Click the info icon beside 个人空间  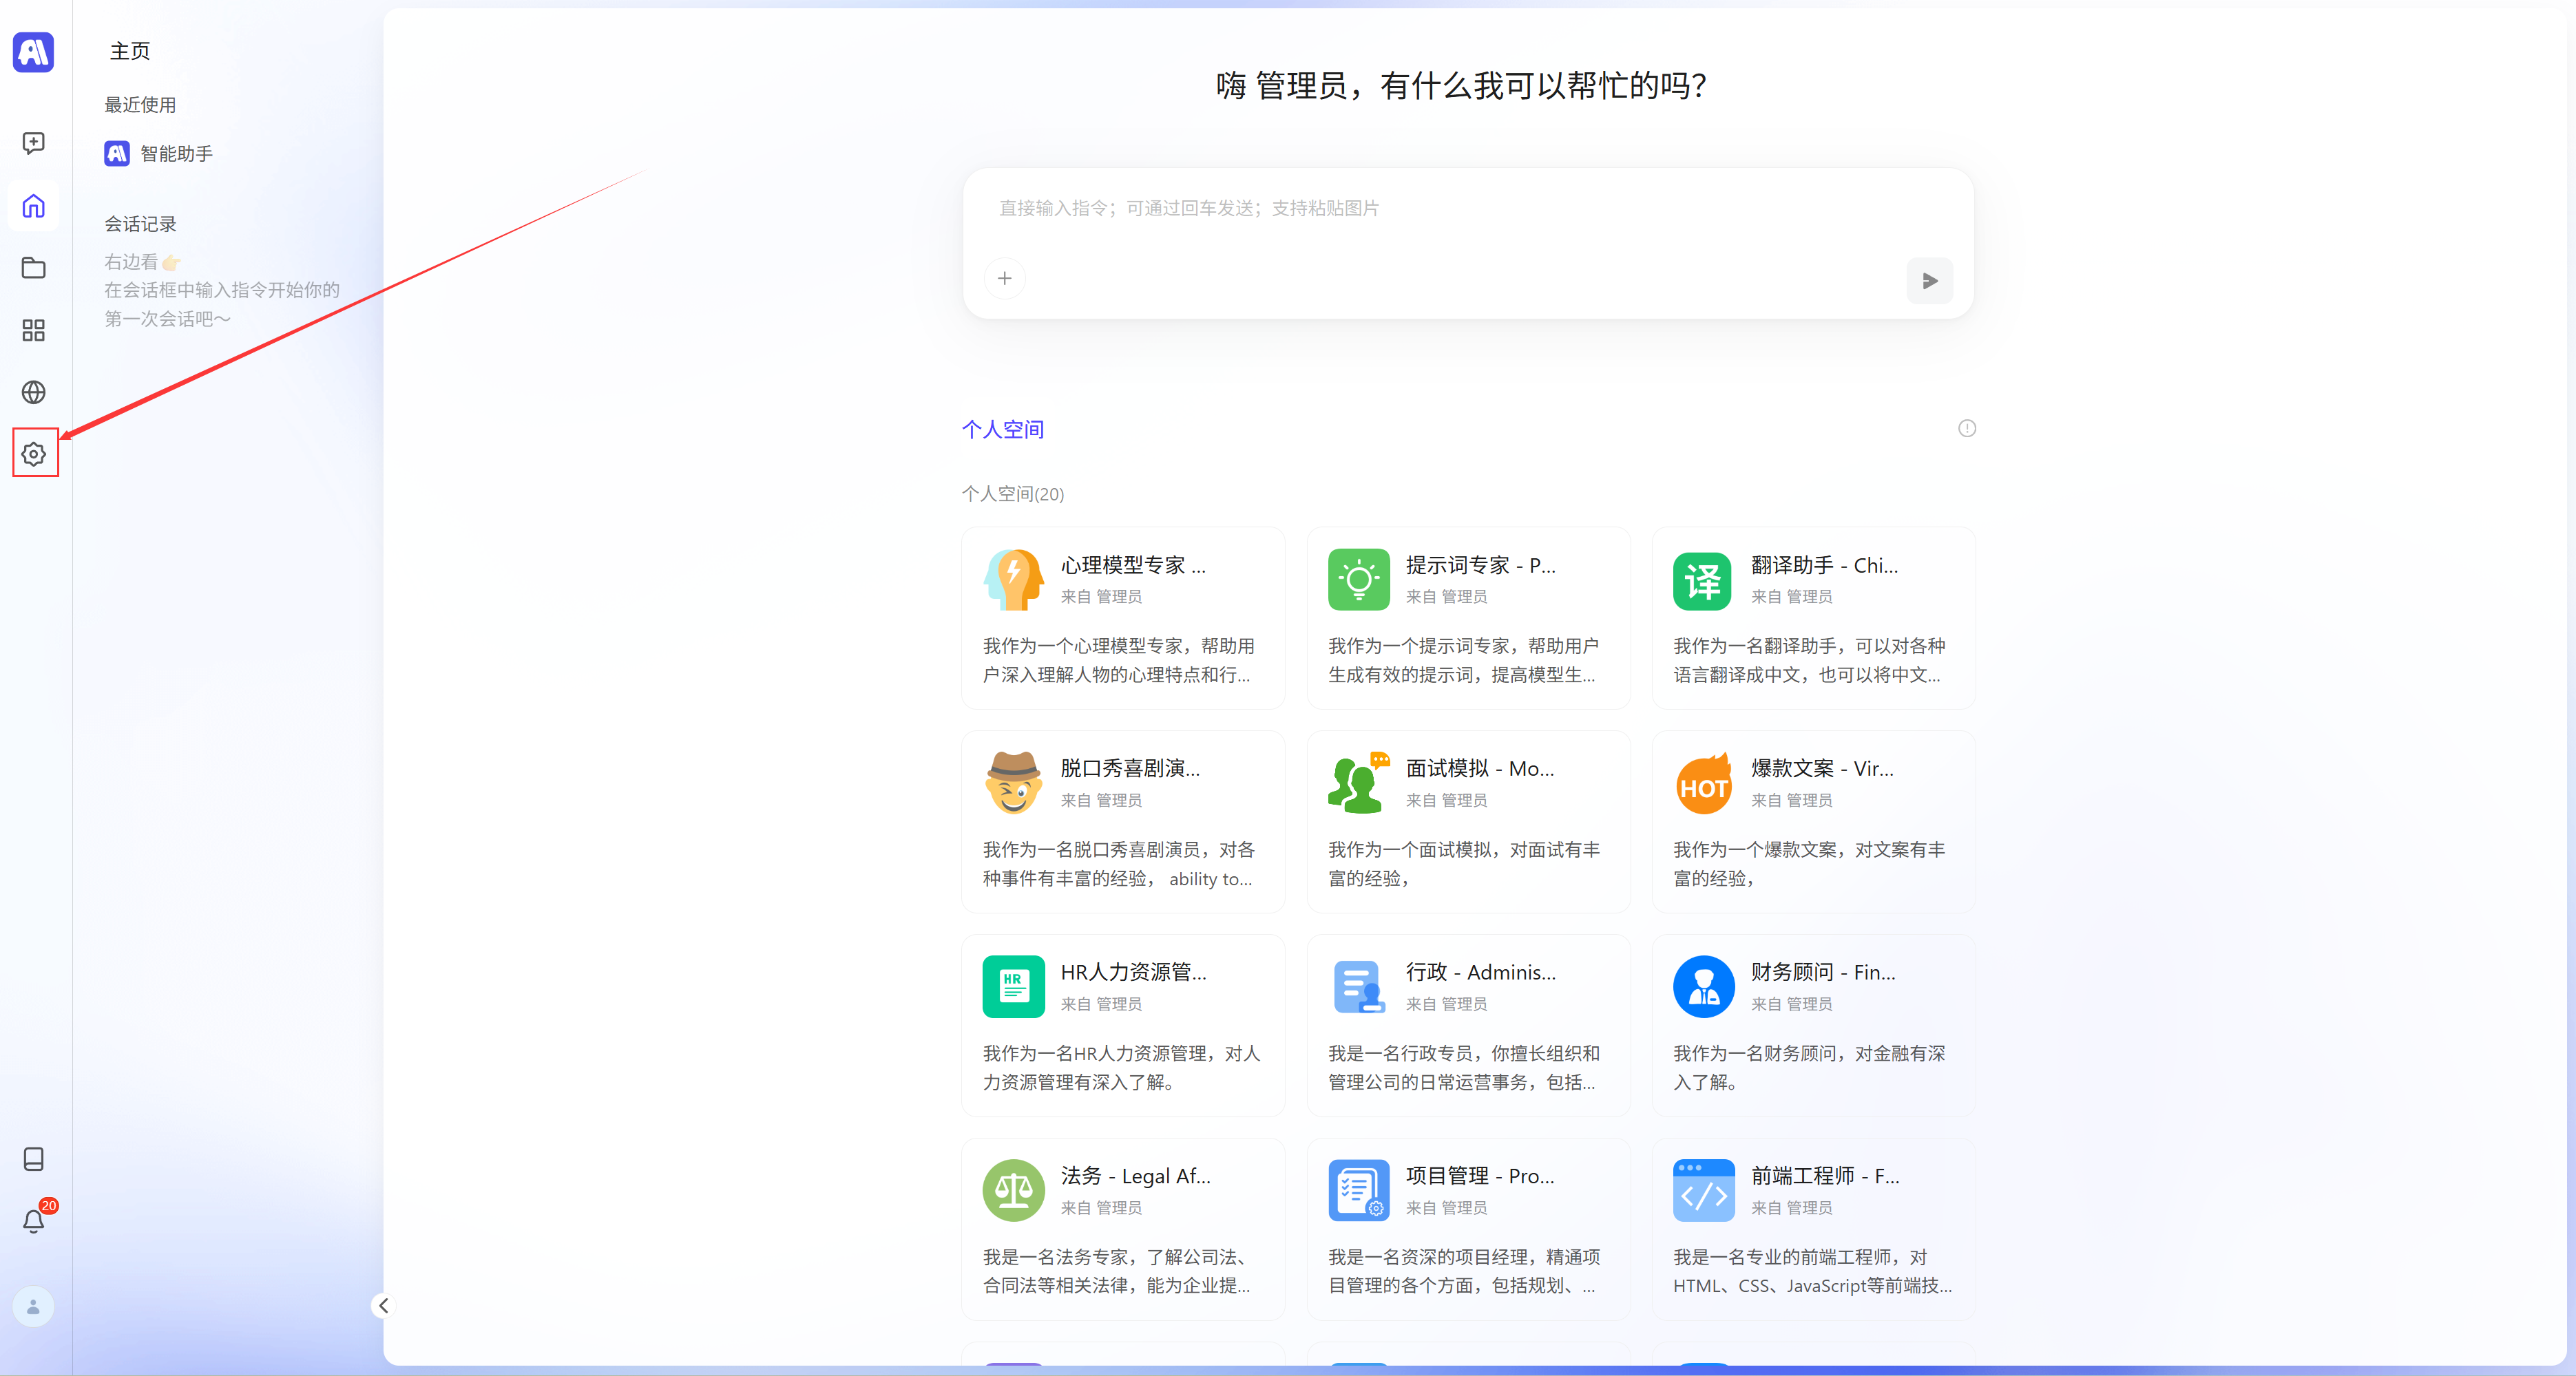[1966, 428]
